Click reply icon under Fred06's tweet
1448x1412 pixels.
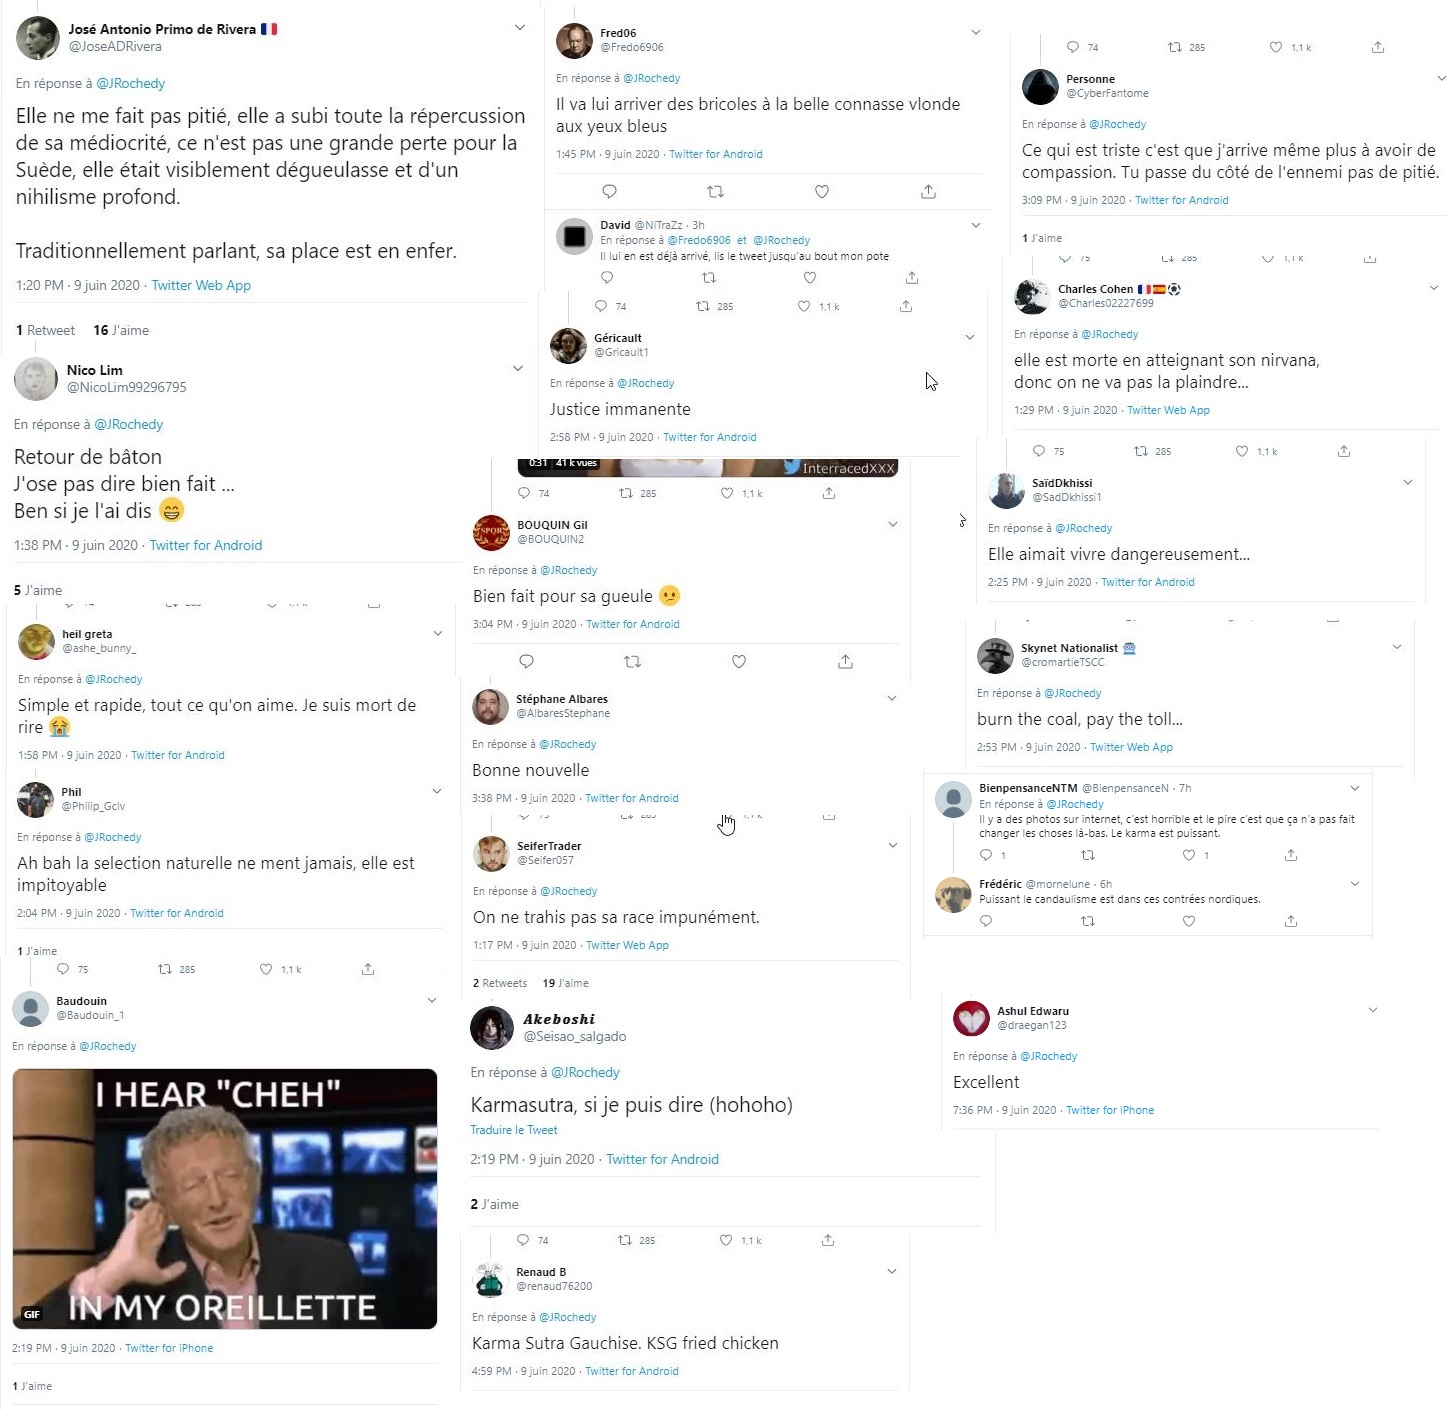[609, 191]
